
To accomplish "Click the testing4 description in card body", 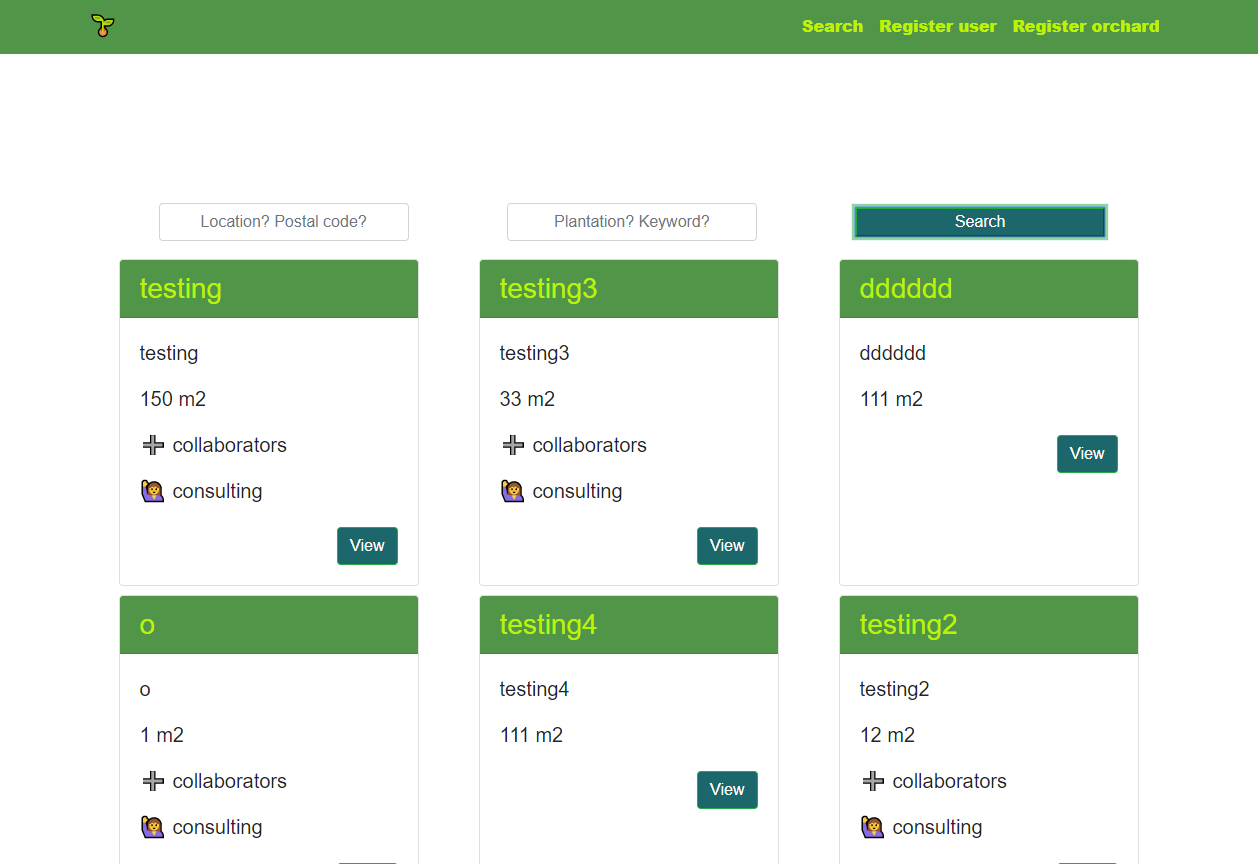I will coord(534,689).
